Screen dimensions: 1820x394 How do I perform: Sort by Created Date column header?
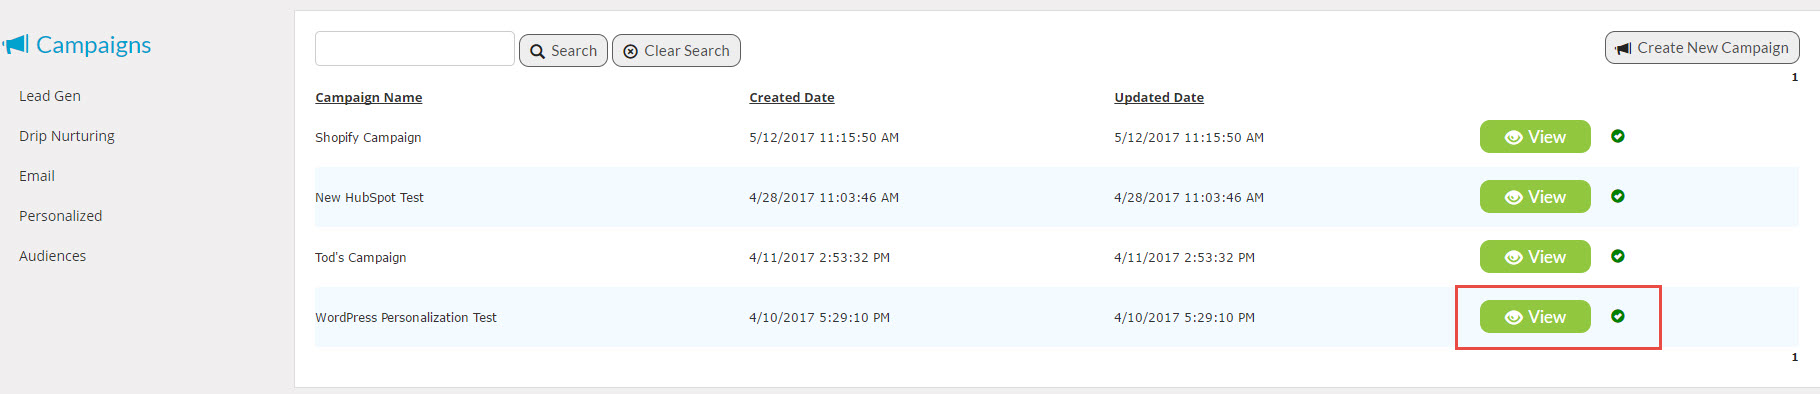pyautogui.click(x=792, y=97)
